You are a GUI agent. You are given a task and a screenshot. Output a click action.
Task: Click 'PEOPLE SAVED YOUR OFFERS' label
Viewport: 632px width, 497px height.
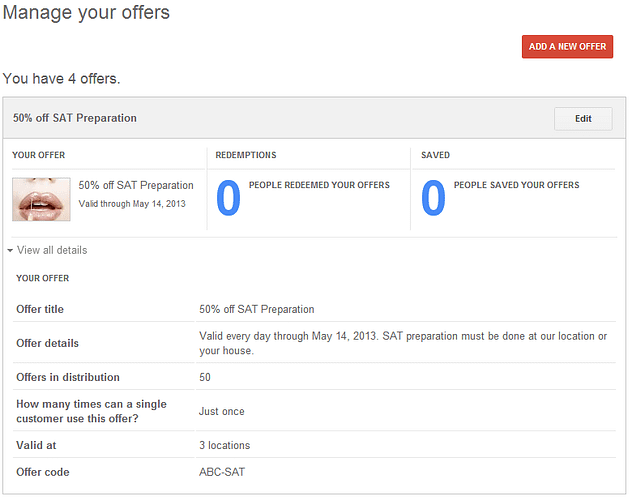pyautogui.click(x=516, y=185)
